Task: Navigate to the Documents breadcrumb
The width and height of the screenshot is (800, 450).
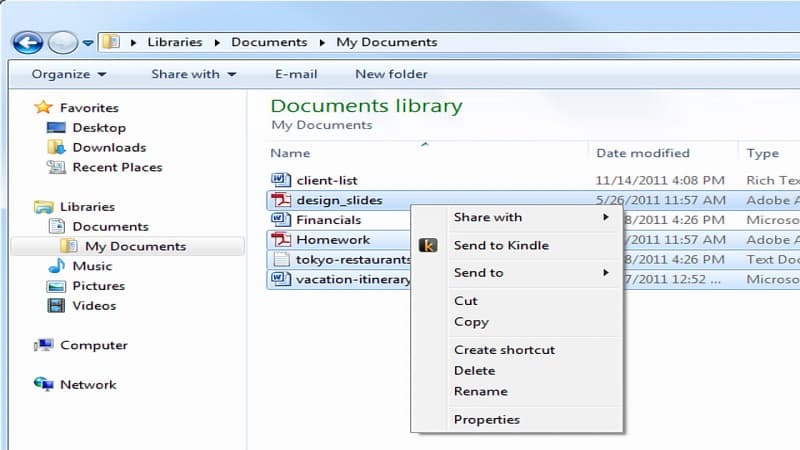Action: coord(269,42)
